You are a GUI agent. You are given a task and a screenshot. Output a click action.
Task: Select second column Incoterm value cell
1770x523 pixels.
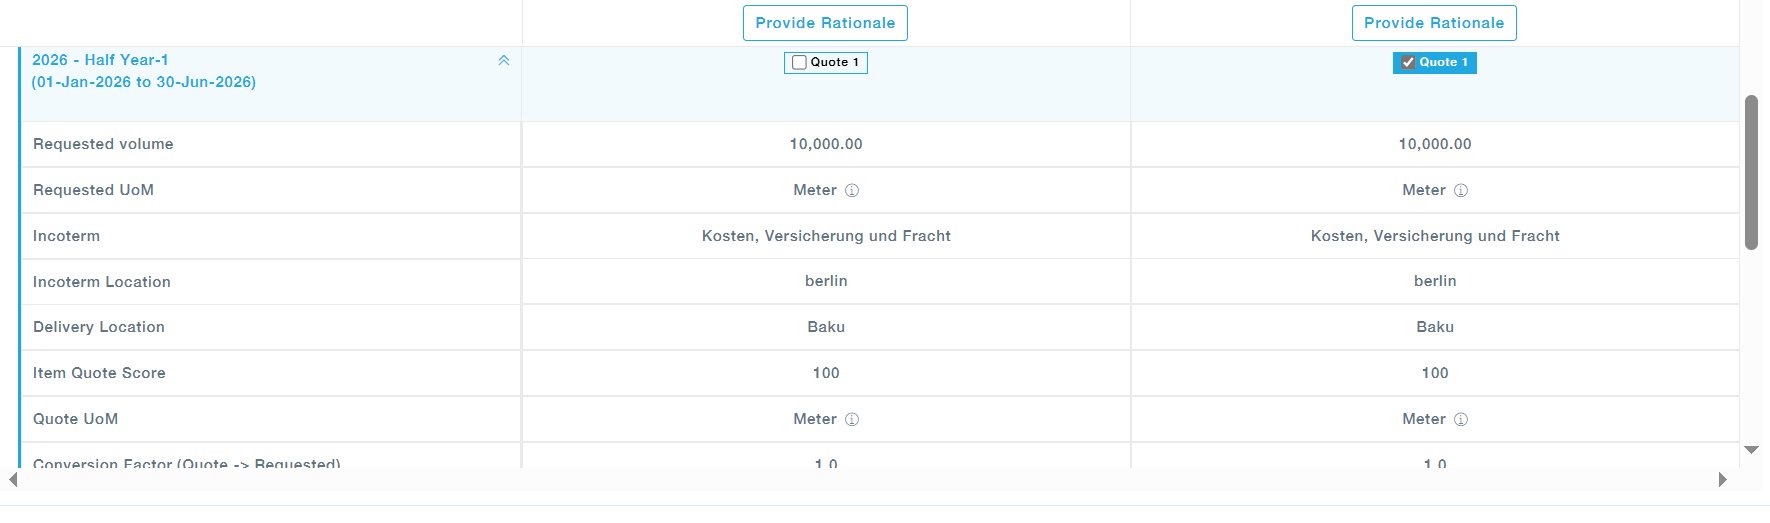tap(1435, 236)
